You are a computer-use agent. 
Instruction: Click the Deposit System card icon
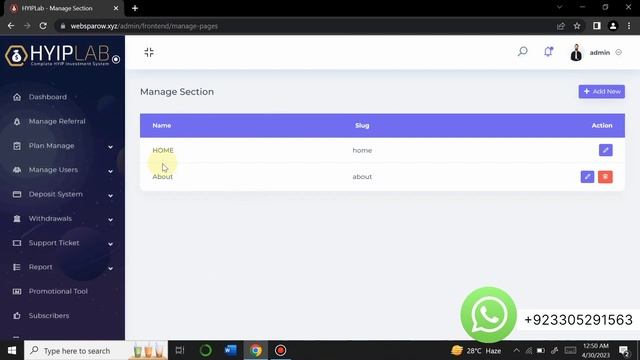click(x=17, y=194)
